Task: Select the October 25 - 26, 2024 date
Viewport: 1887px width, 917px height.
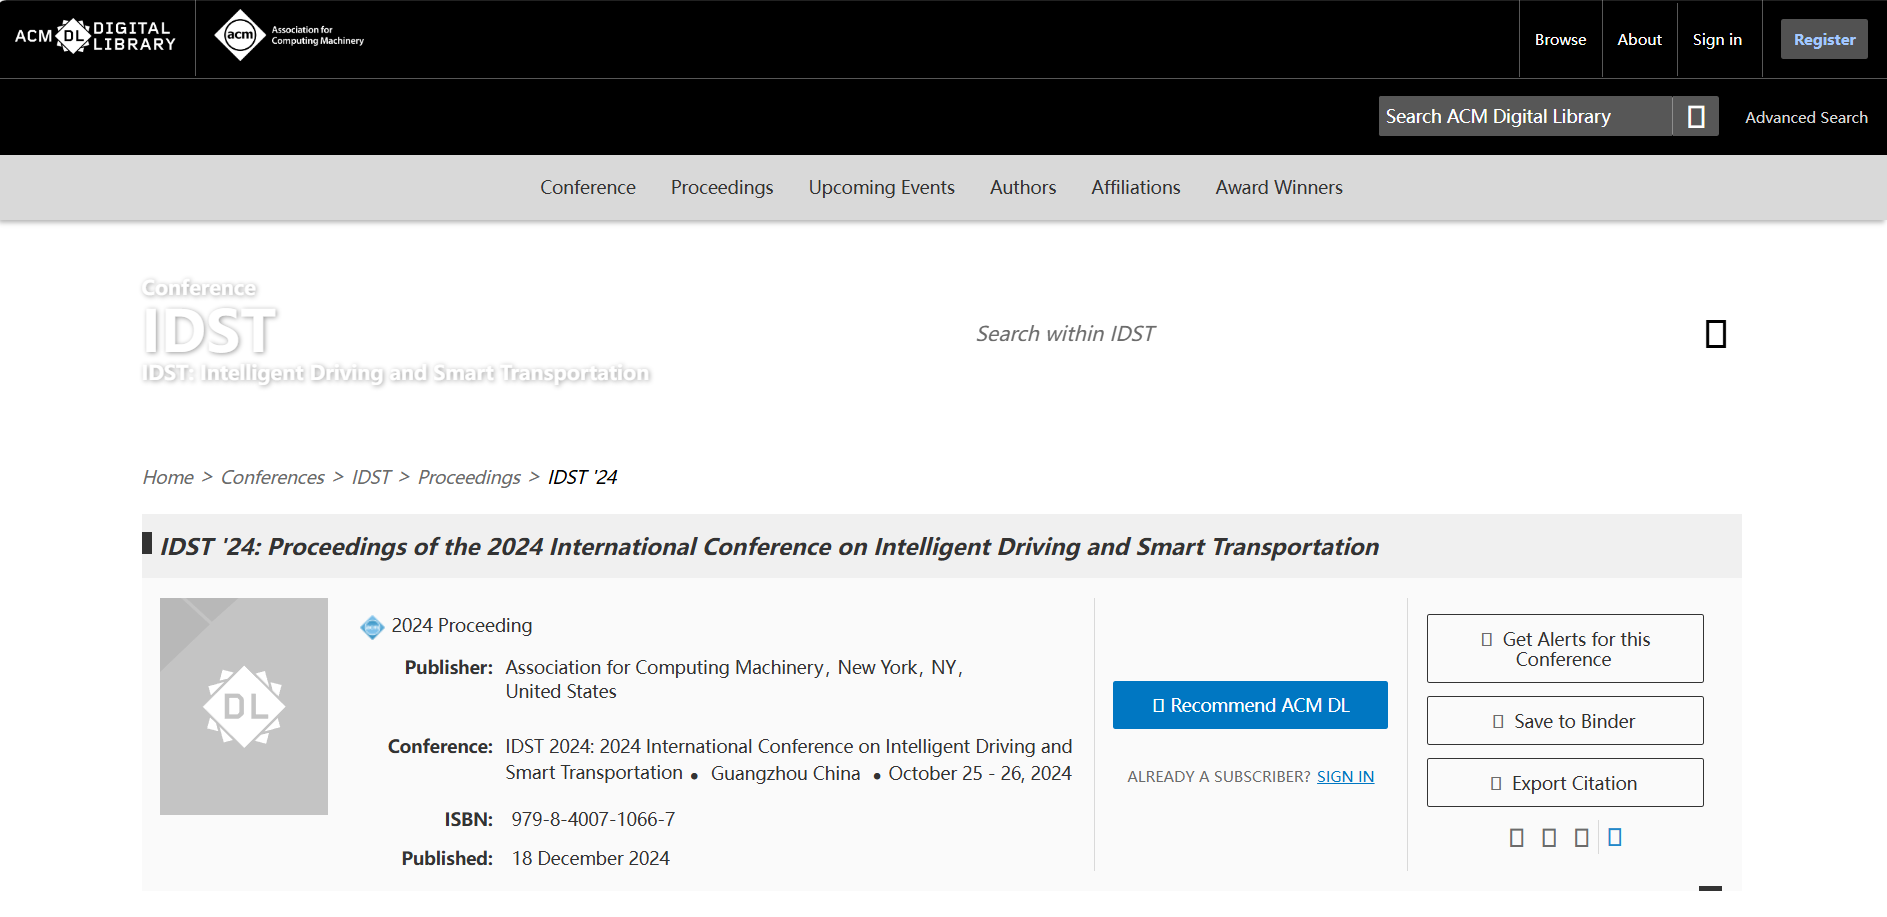Action: point(980,774)
